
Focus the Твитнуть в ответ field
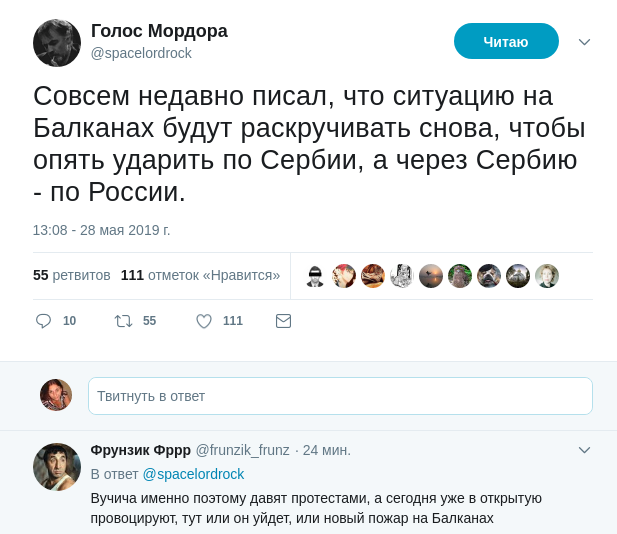tap(340, 396)
